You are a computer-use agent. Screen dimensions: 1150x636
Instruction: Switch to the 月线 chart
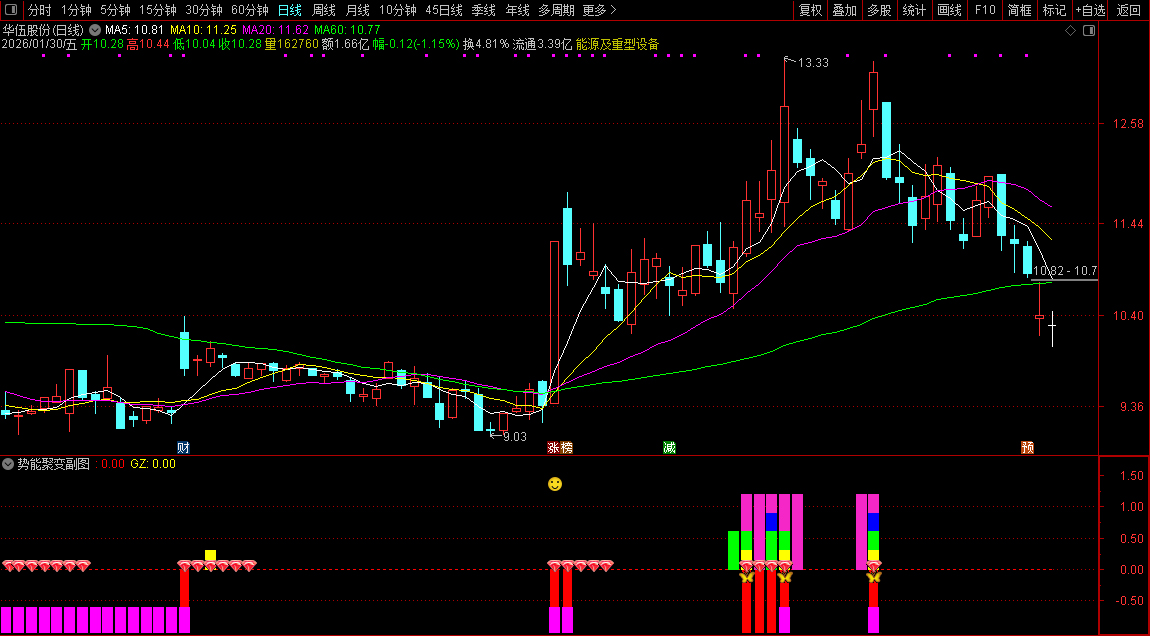pyautogui.click(x=357, y=10)
